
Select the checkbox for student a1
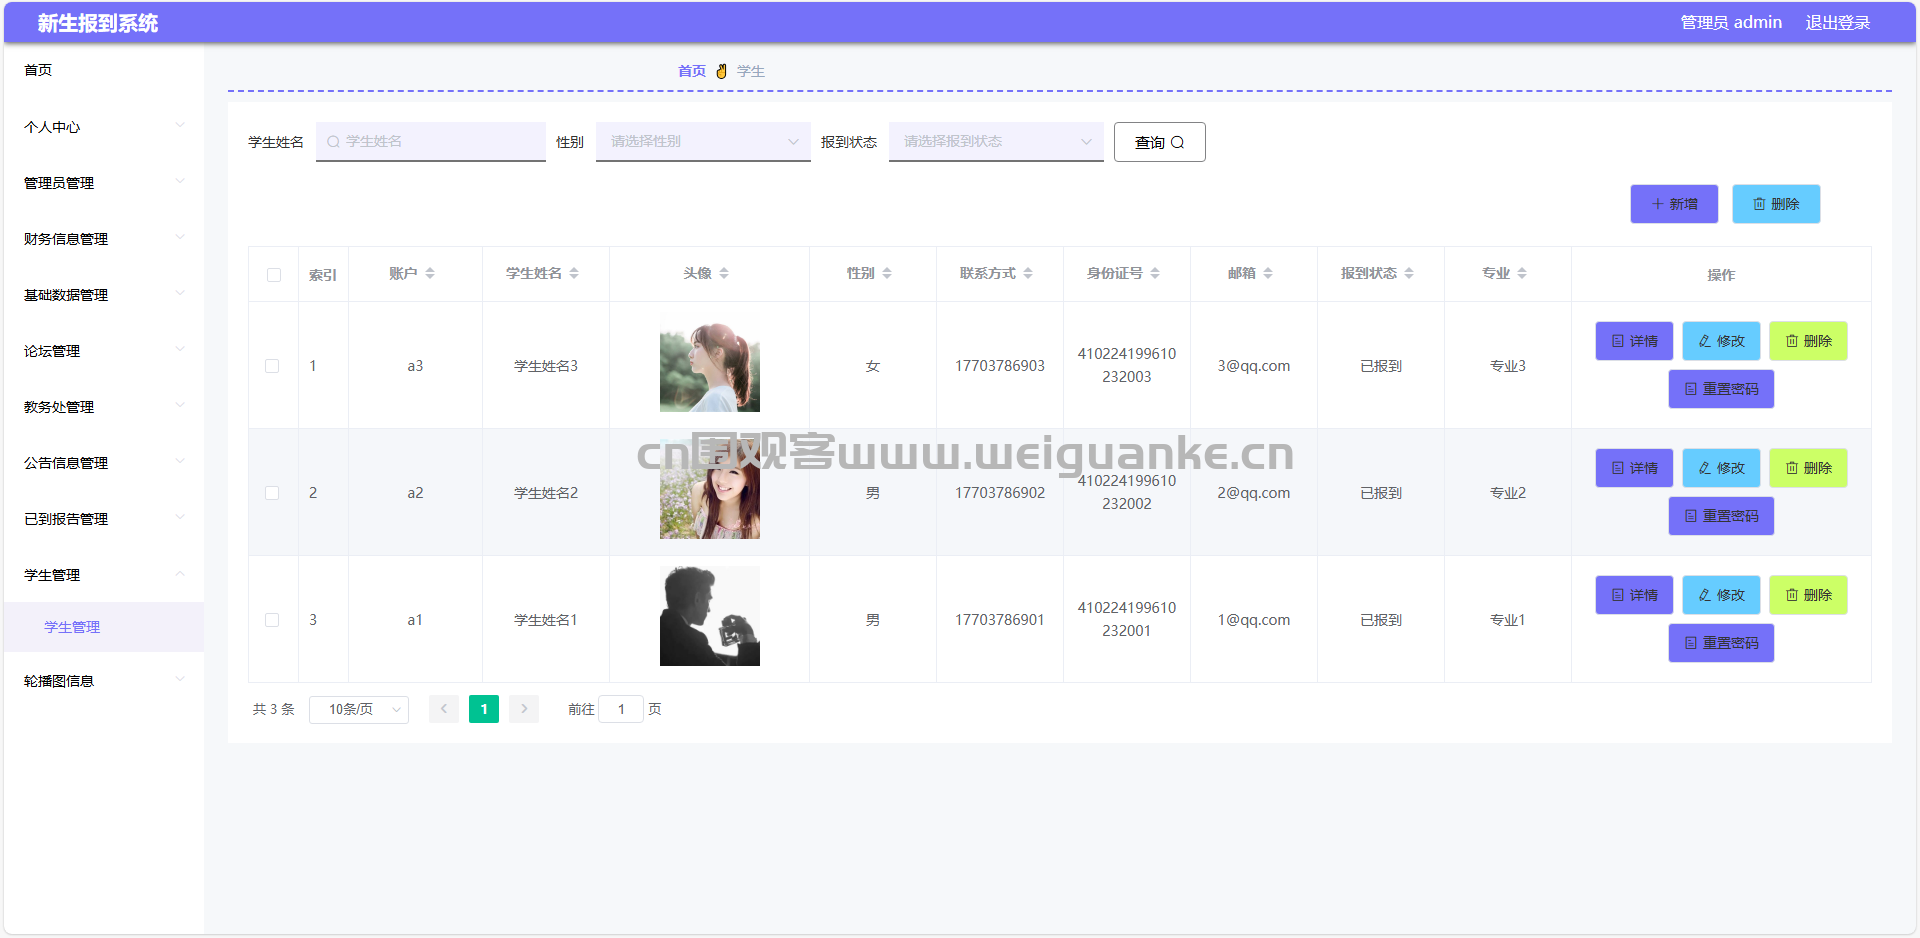click(x=272, y=620)
